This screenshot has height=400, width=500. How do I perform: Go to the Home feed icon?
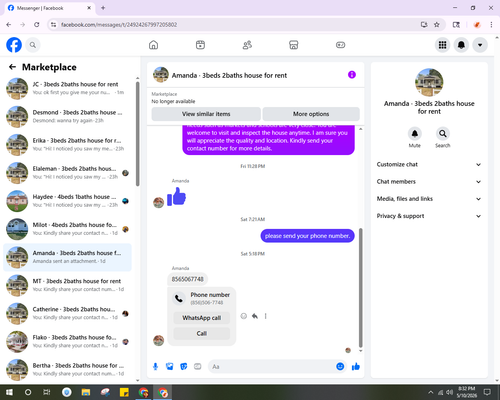pos(153,45)
